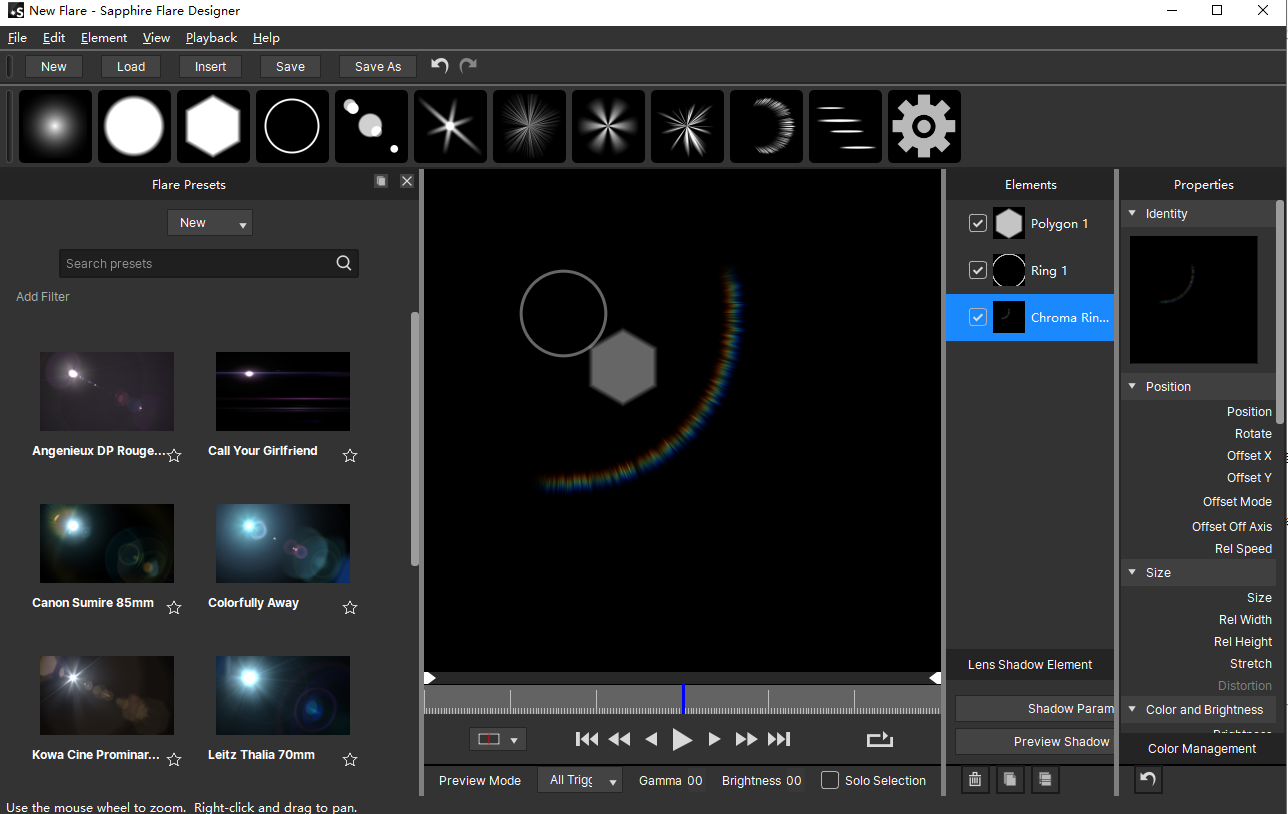The height and width of the screenshot is (814, 1288).
Task: Open the Element menu
Action: coord(104,38)
